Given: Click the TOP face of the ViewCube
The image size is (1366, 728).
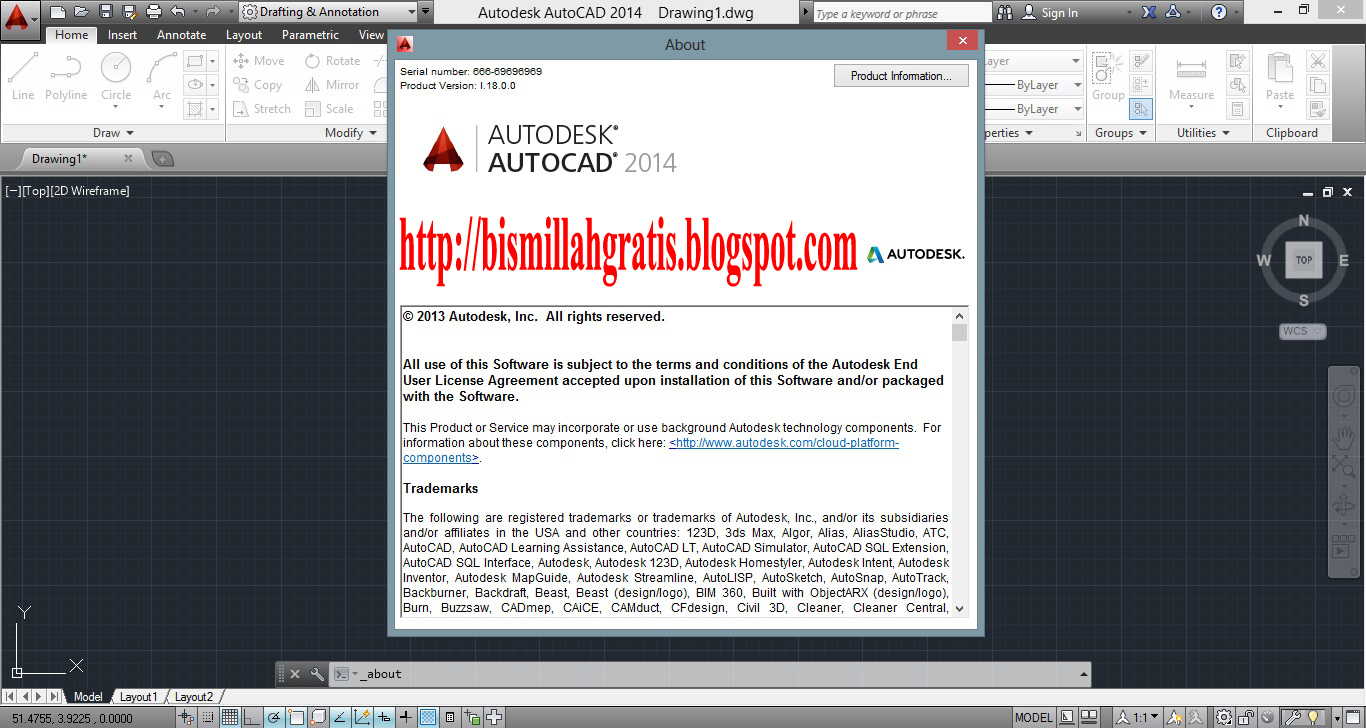Looking at the screenshot, I should [1304, 260].
